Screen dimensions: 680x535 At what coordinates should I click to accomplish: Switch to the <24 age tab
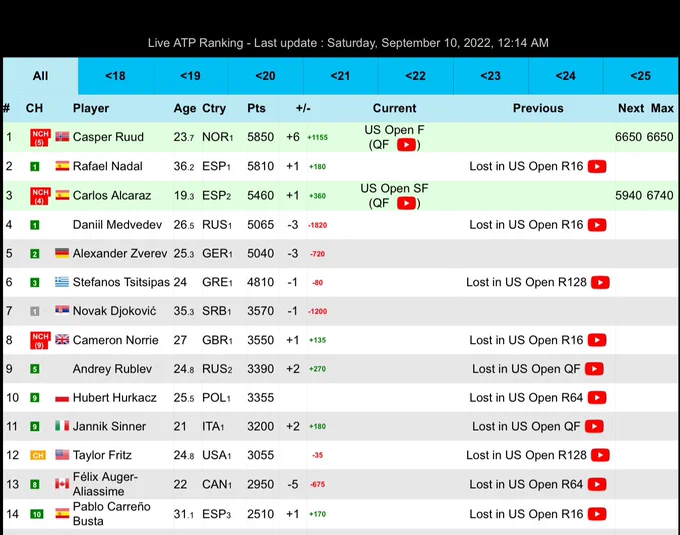point(566,76)
